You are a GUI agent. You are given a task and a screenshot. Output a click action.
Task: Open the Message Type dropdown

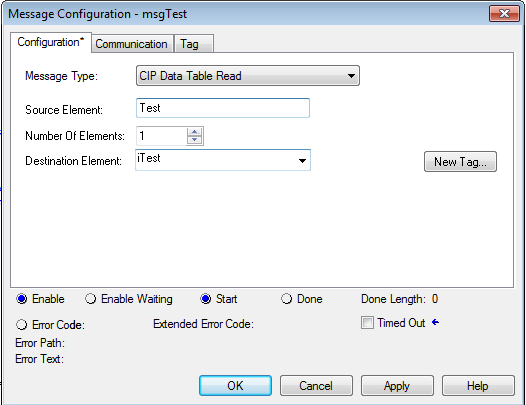pos(248,76)
